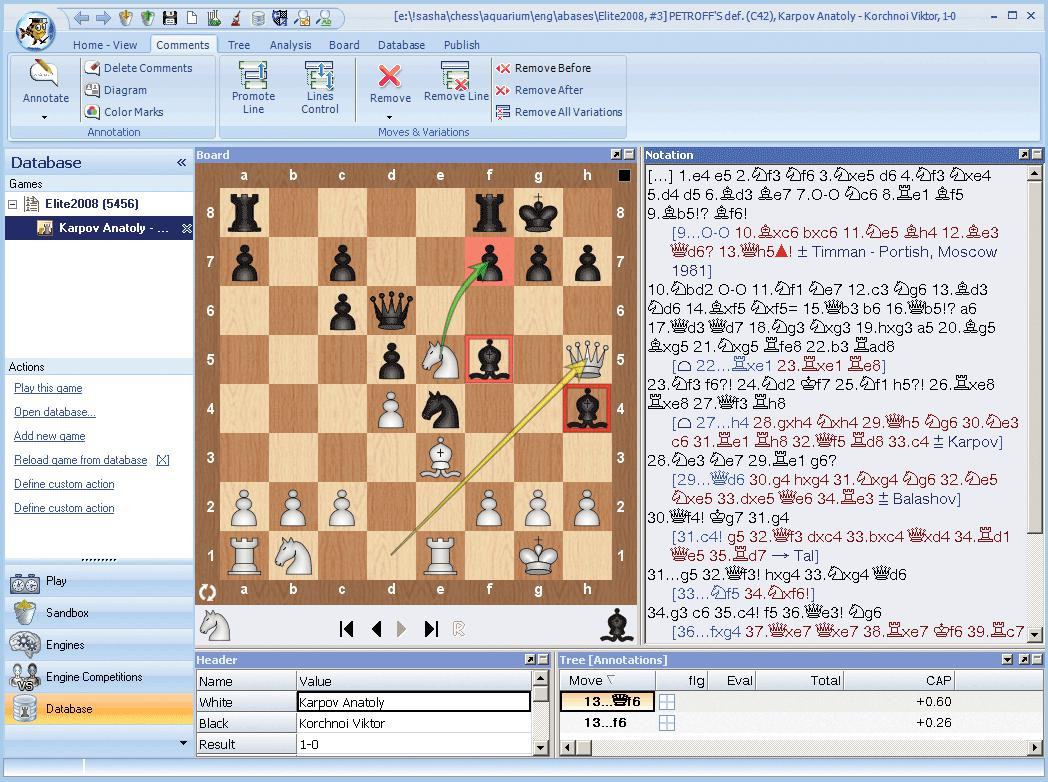Close the Karpov Anatoly game entry
This screenshot has width=1048, height=782.
(186, 229)
